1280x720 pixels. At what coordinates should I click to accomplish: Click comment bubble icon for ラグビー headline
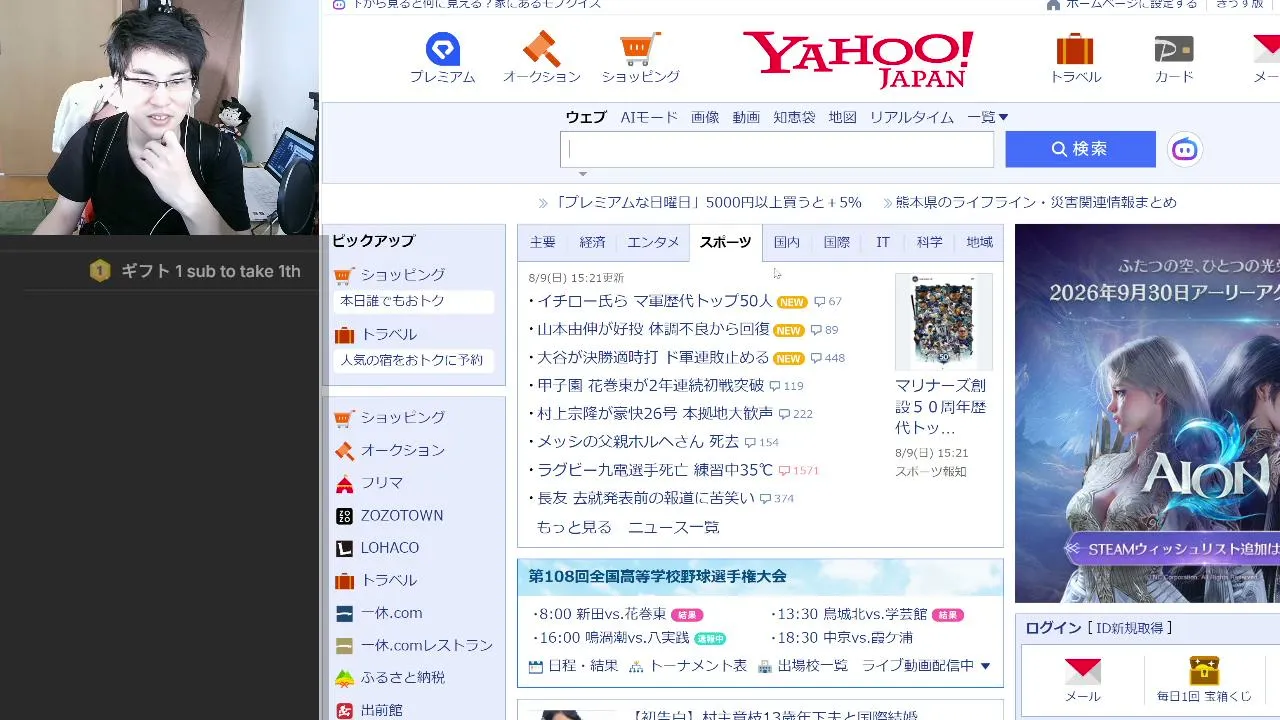pyautogui.click(x=784, y=470)
